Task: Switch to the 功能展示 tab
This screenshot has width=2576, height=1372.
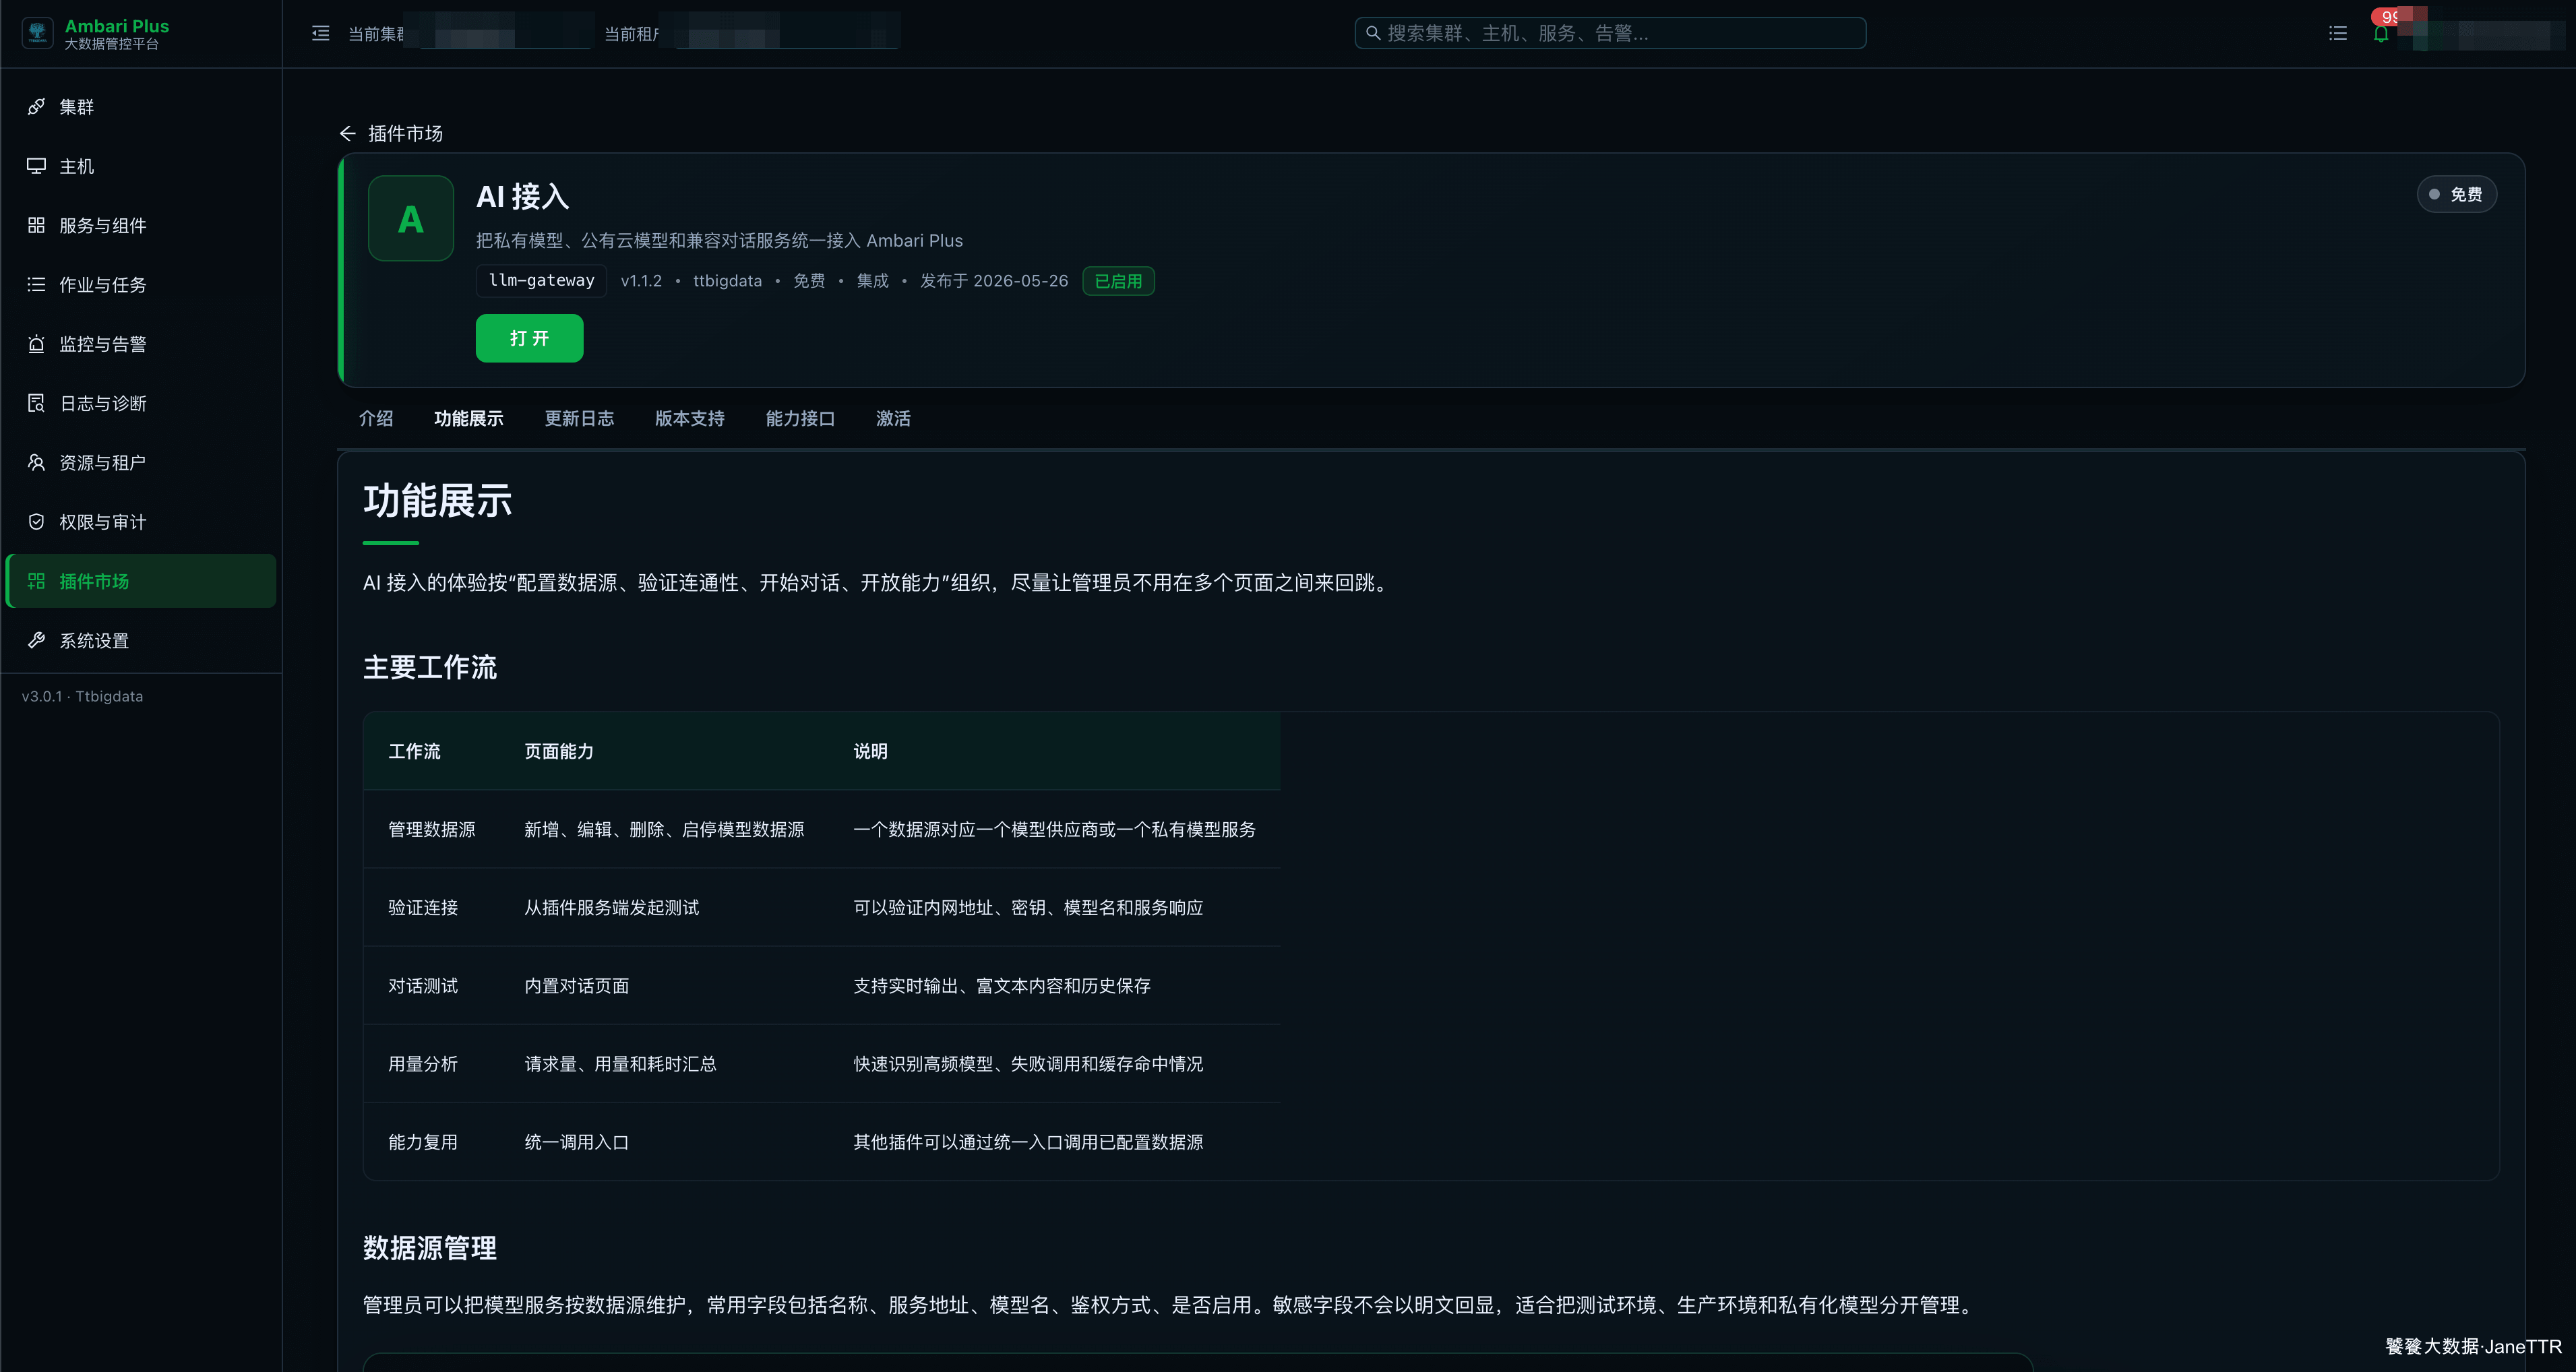Action: click(469, 418)
